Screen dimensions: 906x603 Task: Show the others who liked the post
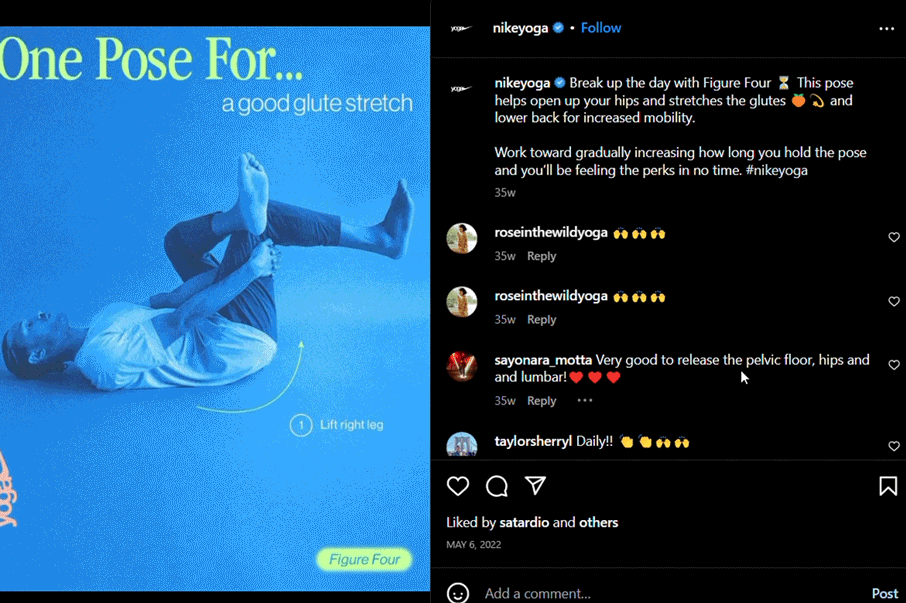click(x=599, y=522)
